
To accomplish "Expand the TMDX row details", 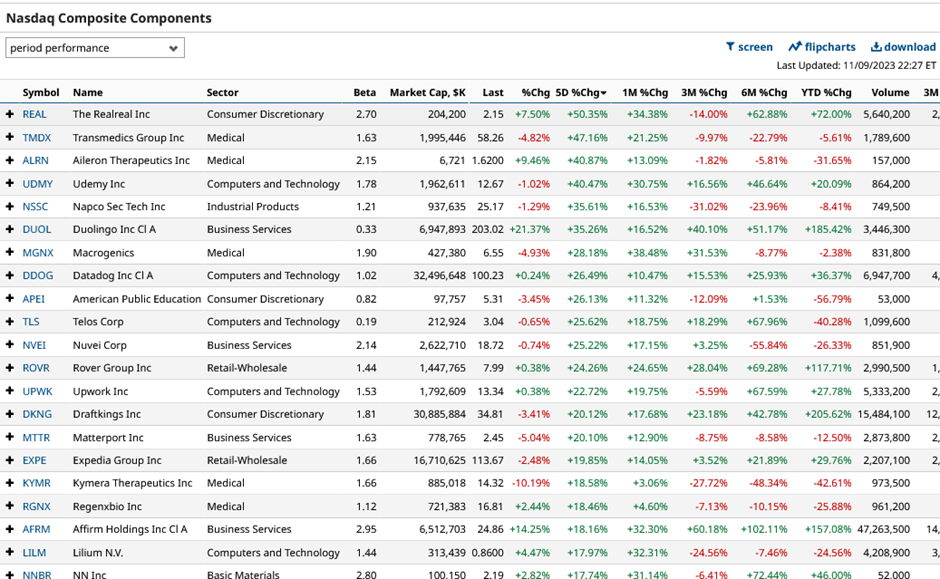I will [x=10, y=137].
